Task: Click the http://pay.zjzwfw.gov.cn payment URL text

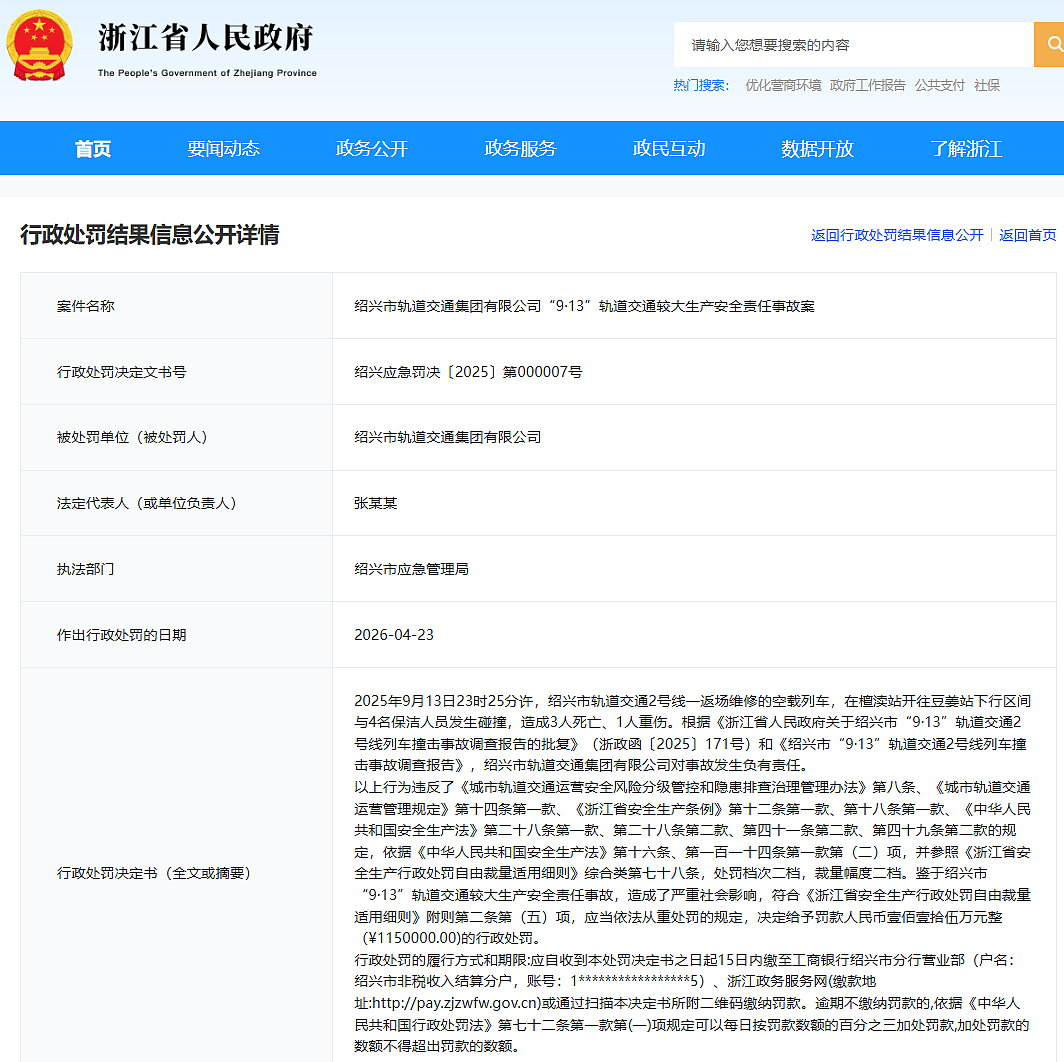Action: 456,1003
